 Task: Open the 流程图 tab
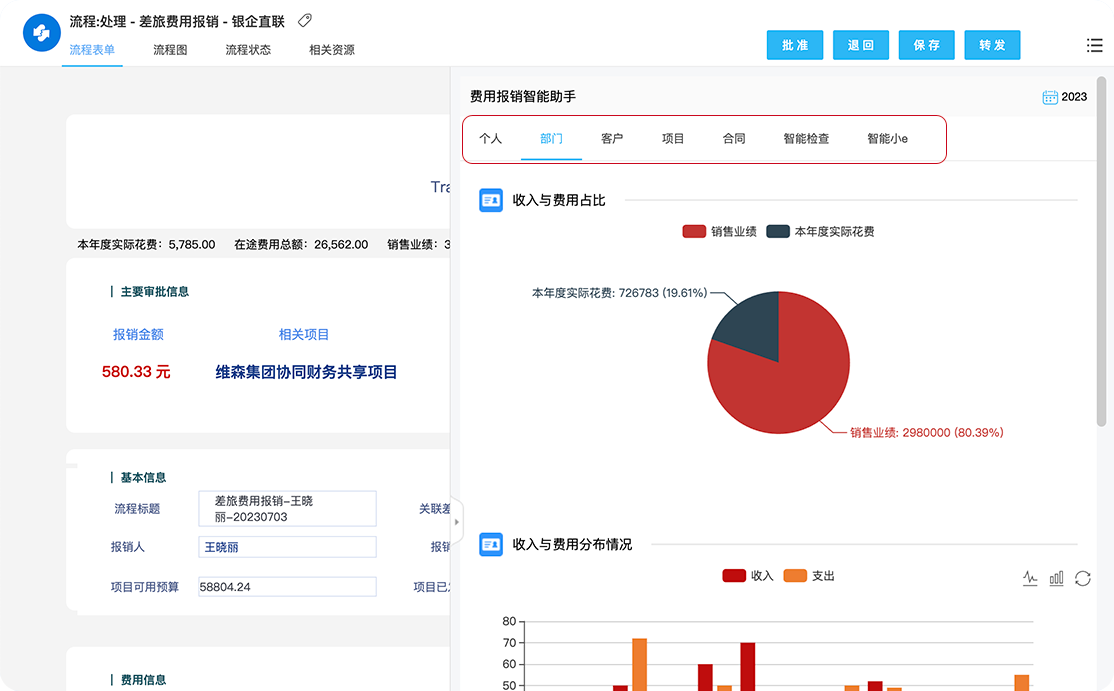point(170,50)
